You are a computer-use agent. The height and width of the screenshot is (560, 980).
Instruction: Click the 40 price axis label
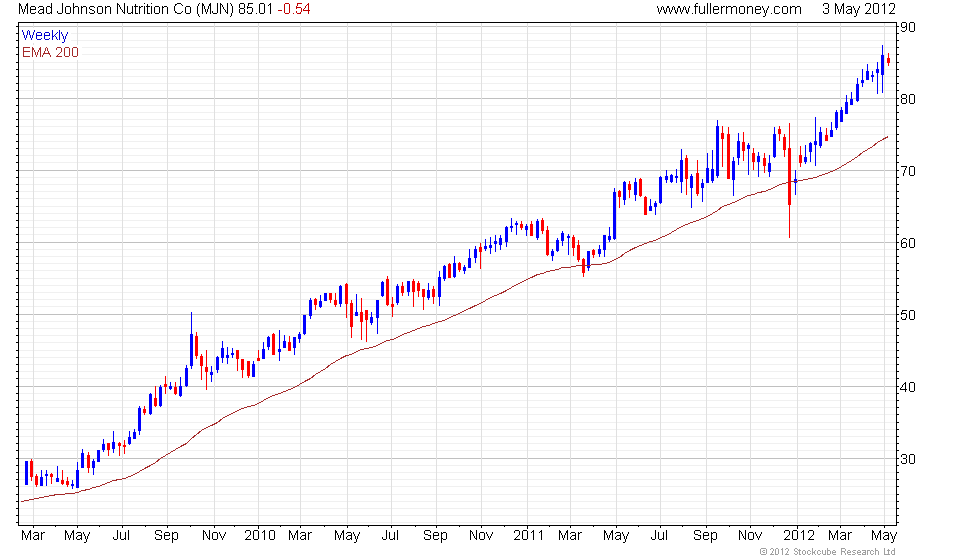pyautogui.click(x=908, y=387)
